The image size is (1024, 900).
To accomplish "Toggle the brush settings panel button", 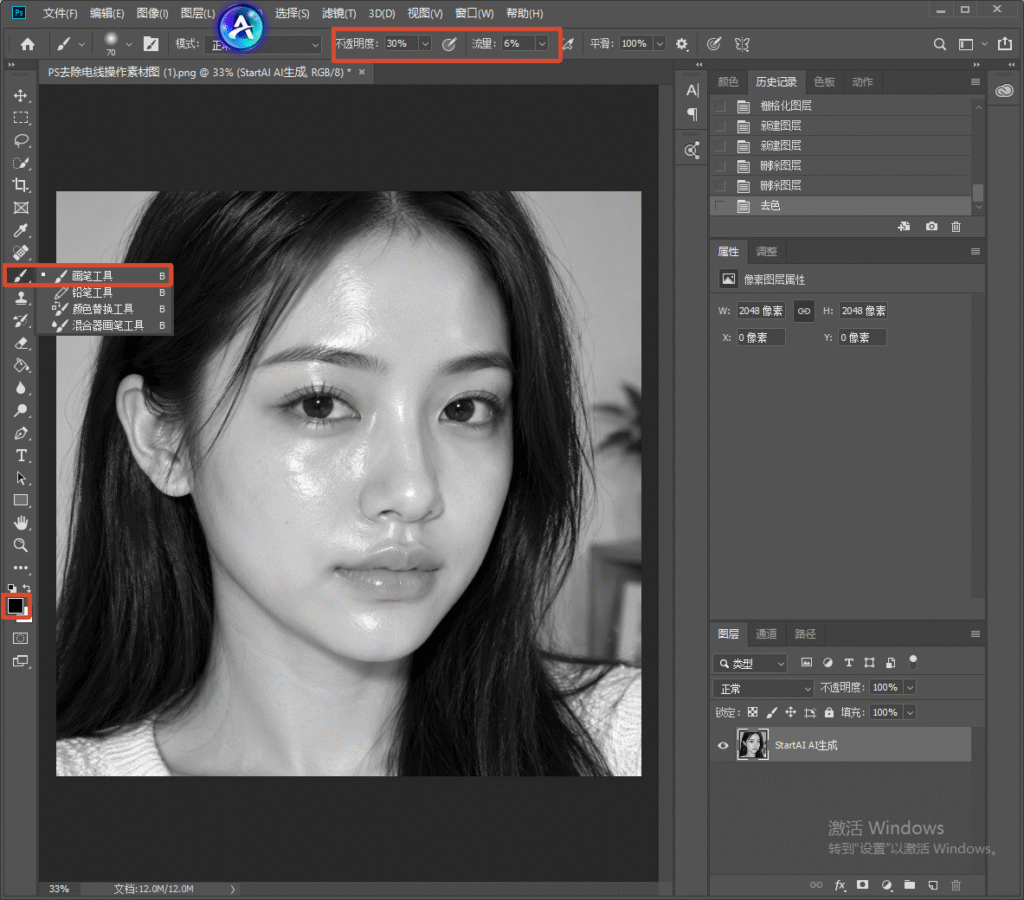I will (151, 44).
